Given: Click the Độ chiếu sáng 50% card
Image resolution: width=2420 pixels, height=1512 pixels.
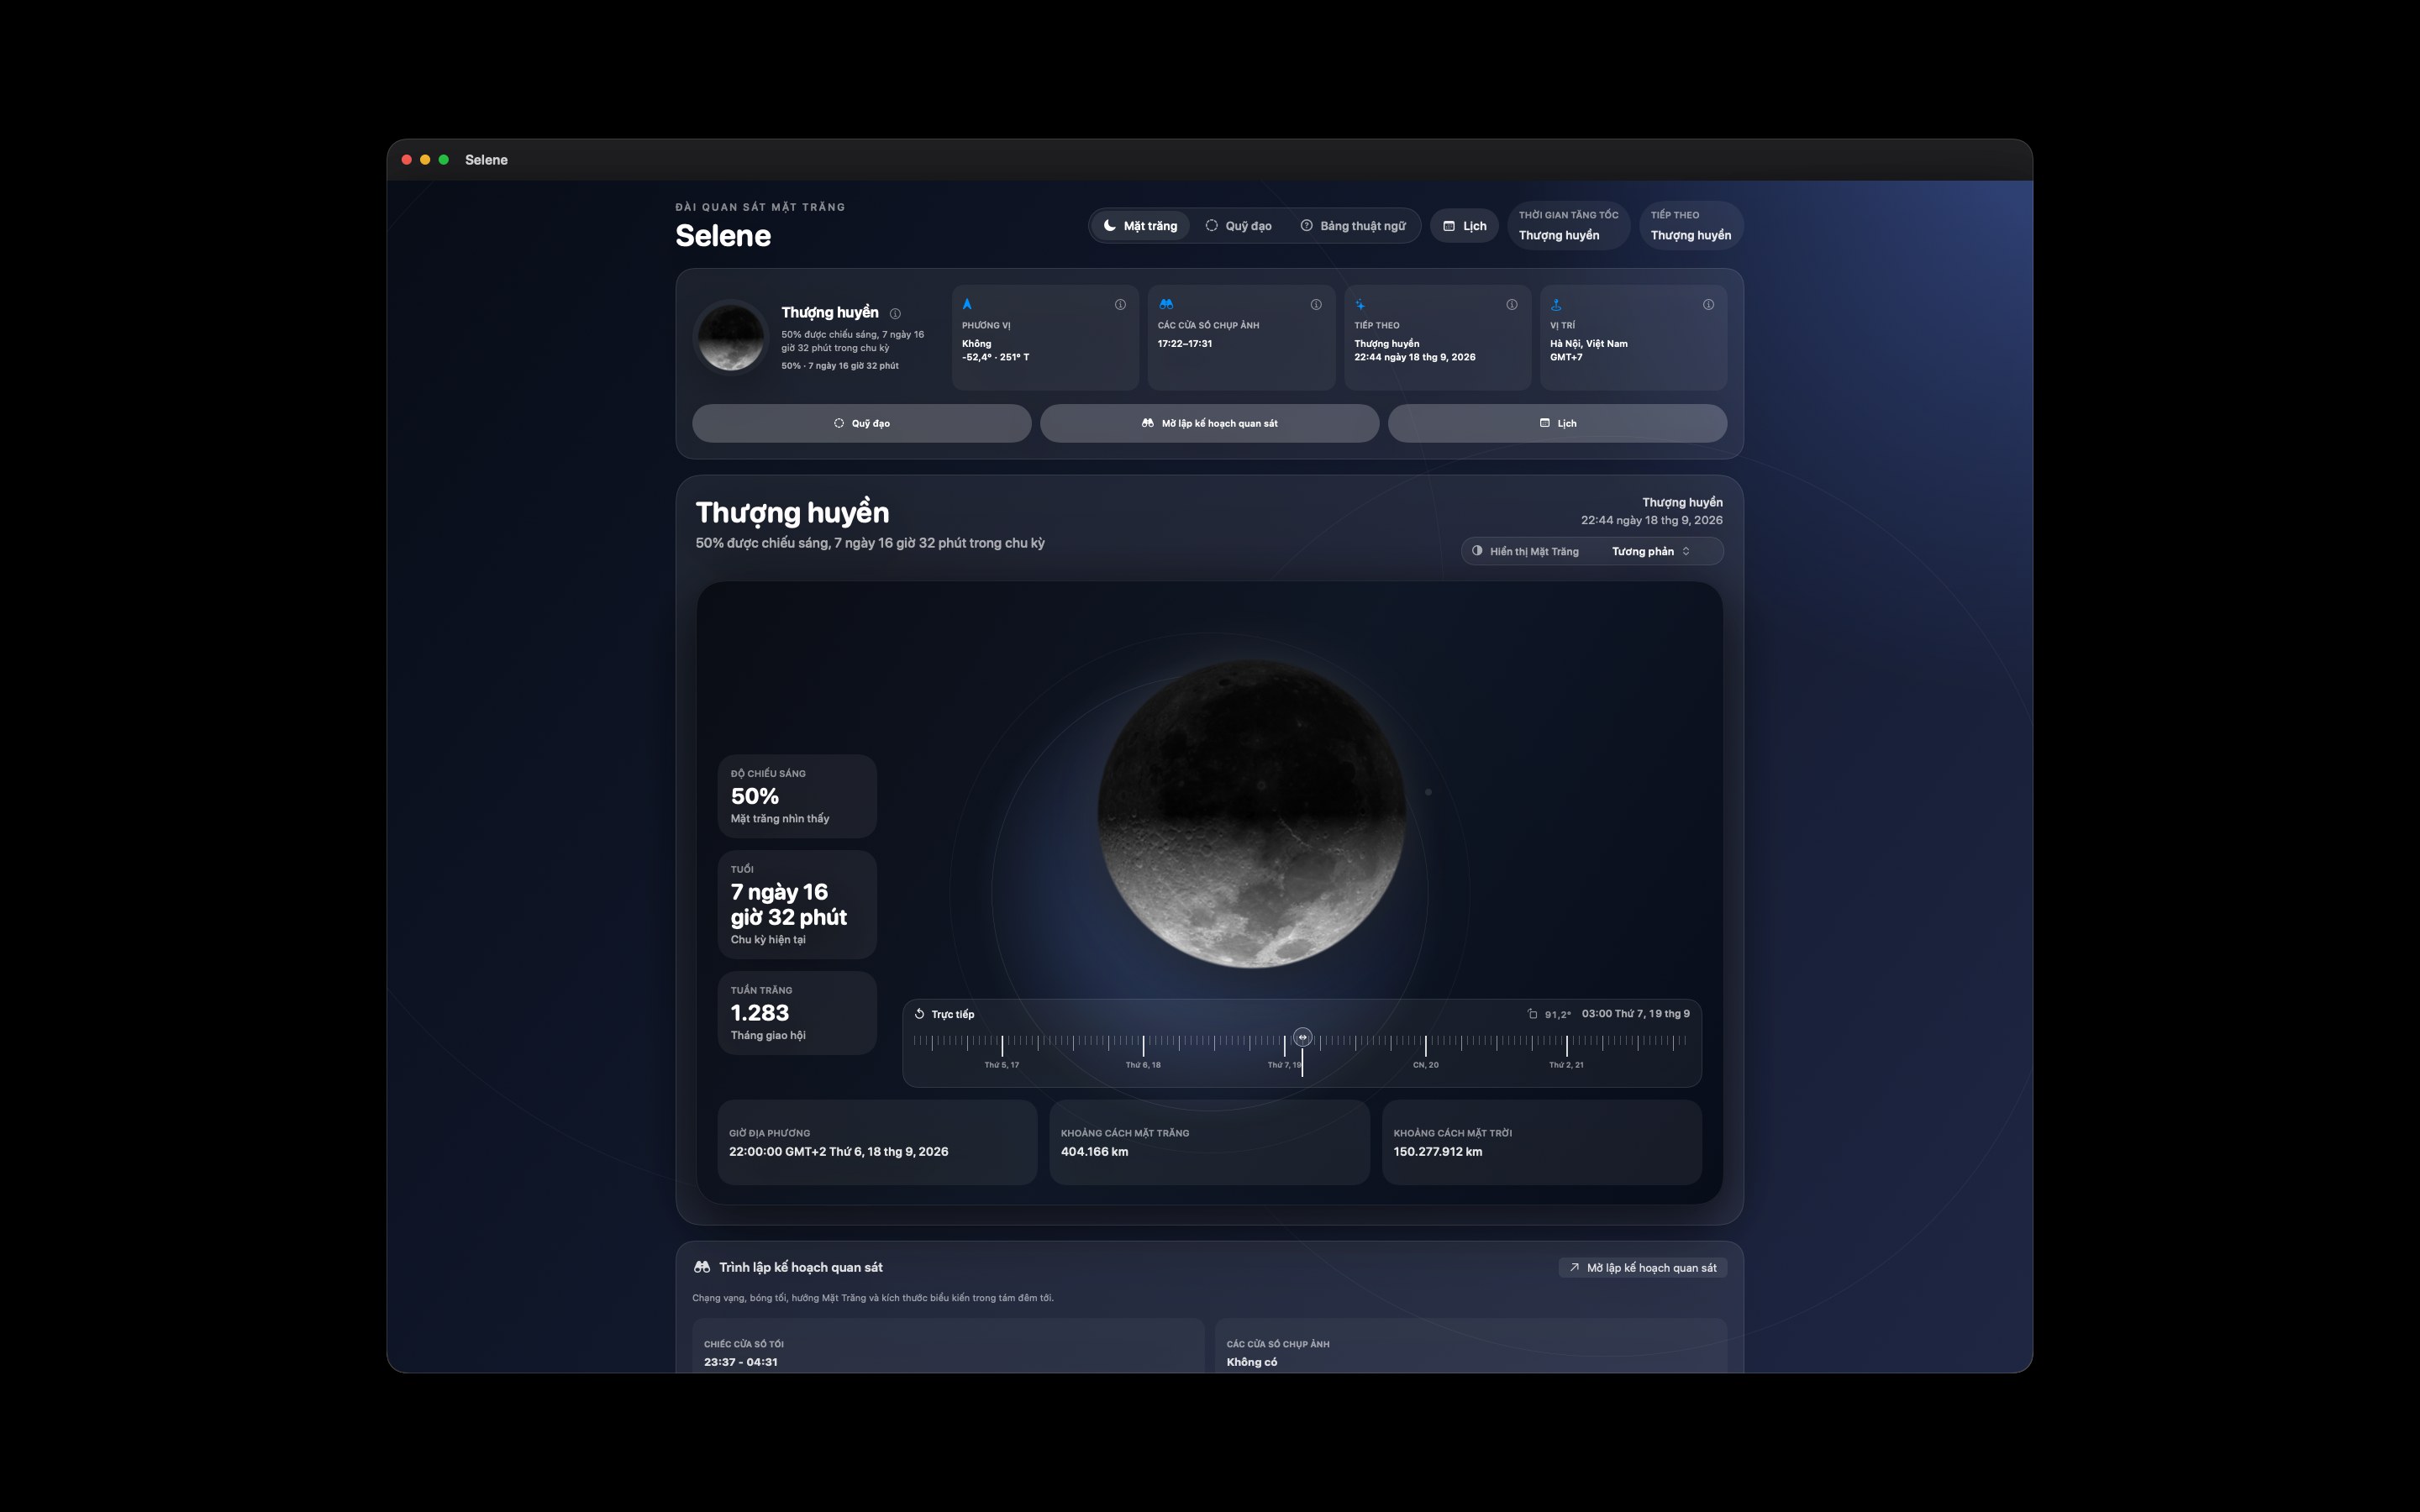Looking at the screenshot, I should (x=797, y=796).
